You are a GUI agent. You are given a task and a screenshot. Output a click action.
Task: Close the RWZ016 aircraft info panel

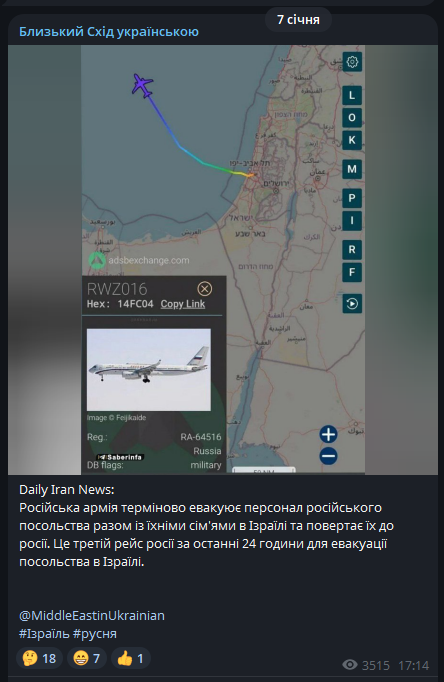pos(204,289)
